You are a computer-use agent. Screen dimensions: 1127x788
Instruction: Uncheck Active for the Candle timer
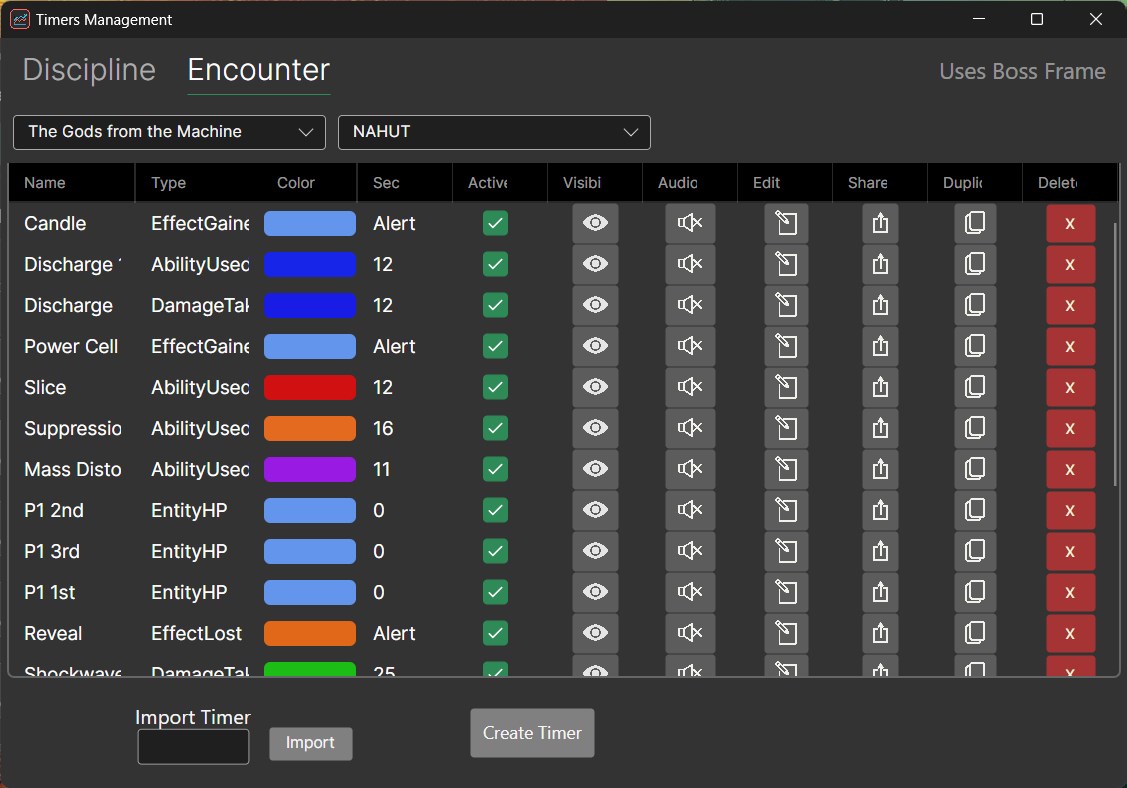coord(495,223)
